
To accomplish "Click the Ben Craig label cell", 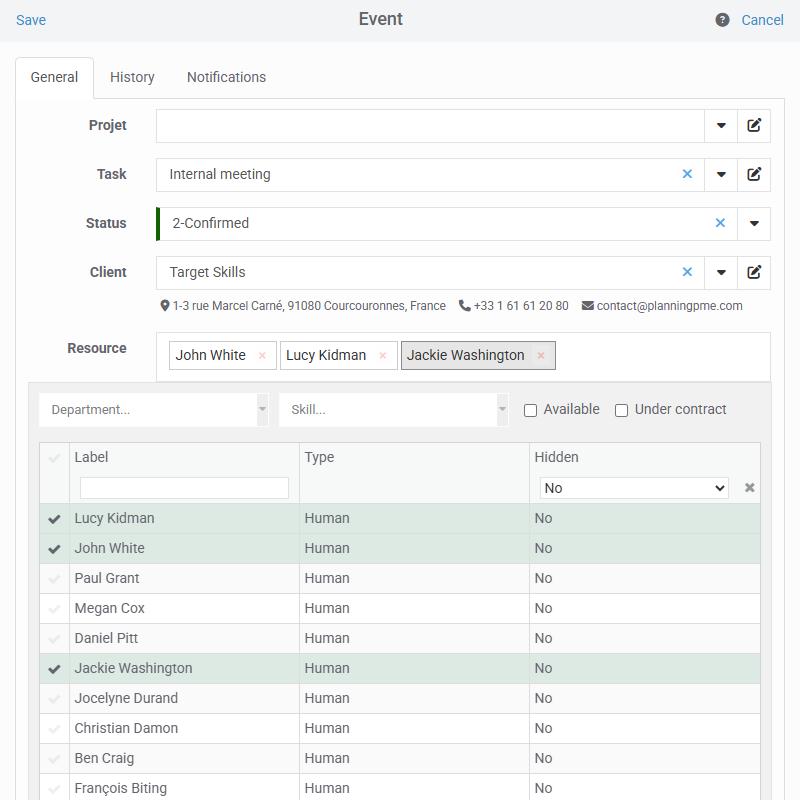I will coord(184,759).
